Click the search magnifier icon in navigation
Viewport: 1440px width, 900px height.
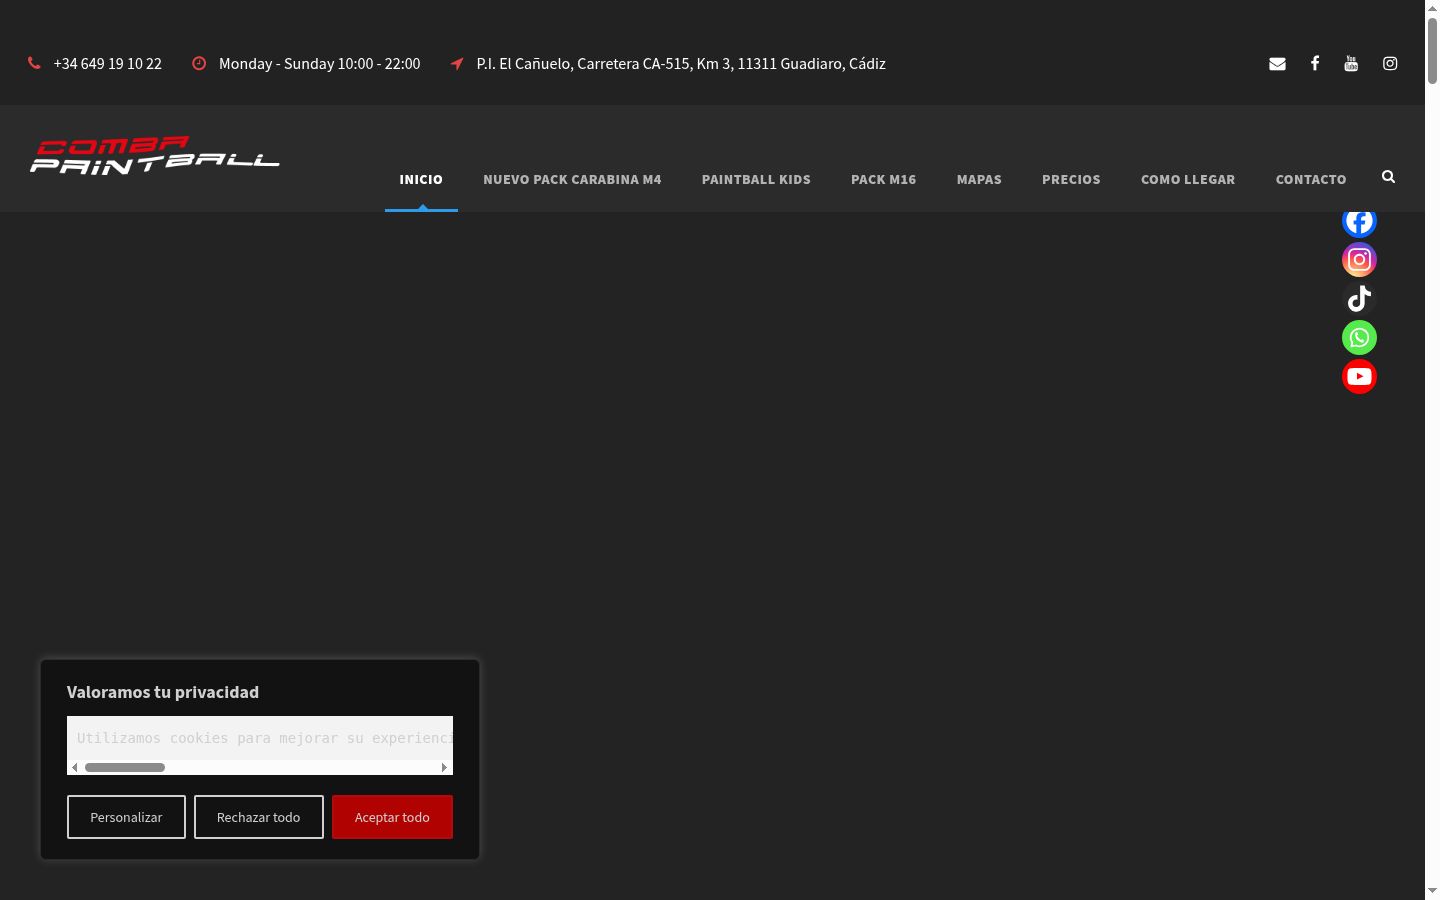(1388, 176)
